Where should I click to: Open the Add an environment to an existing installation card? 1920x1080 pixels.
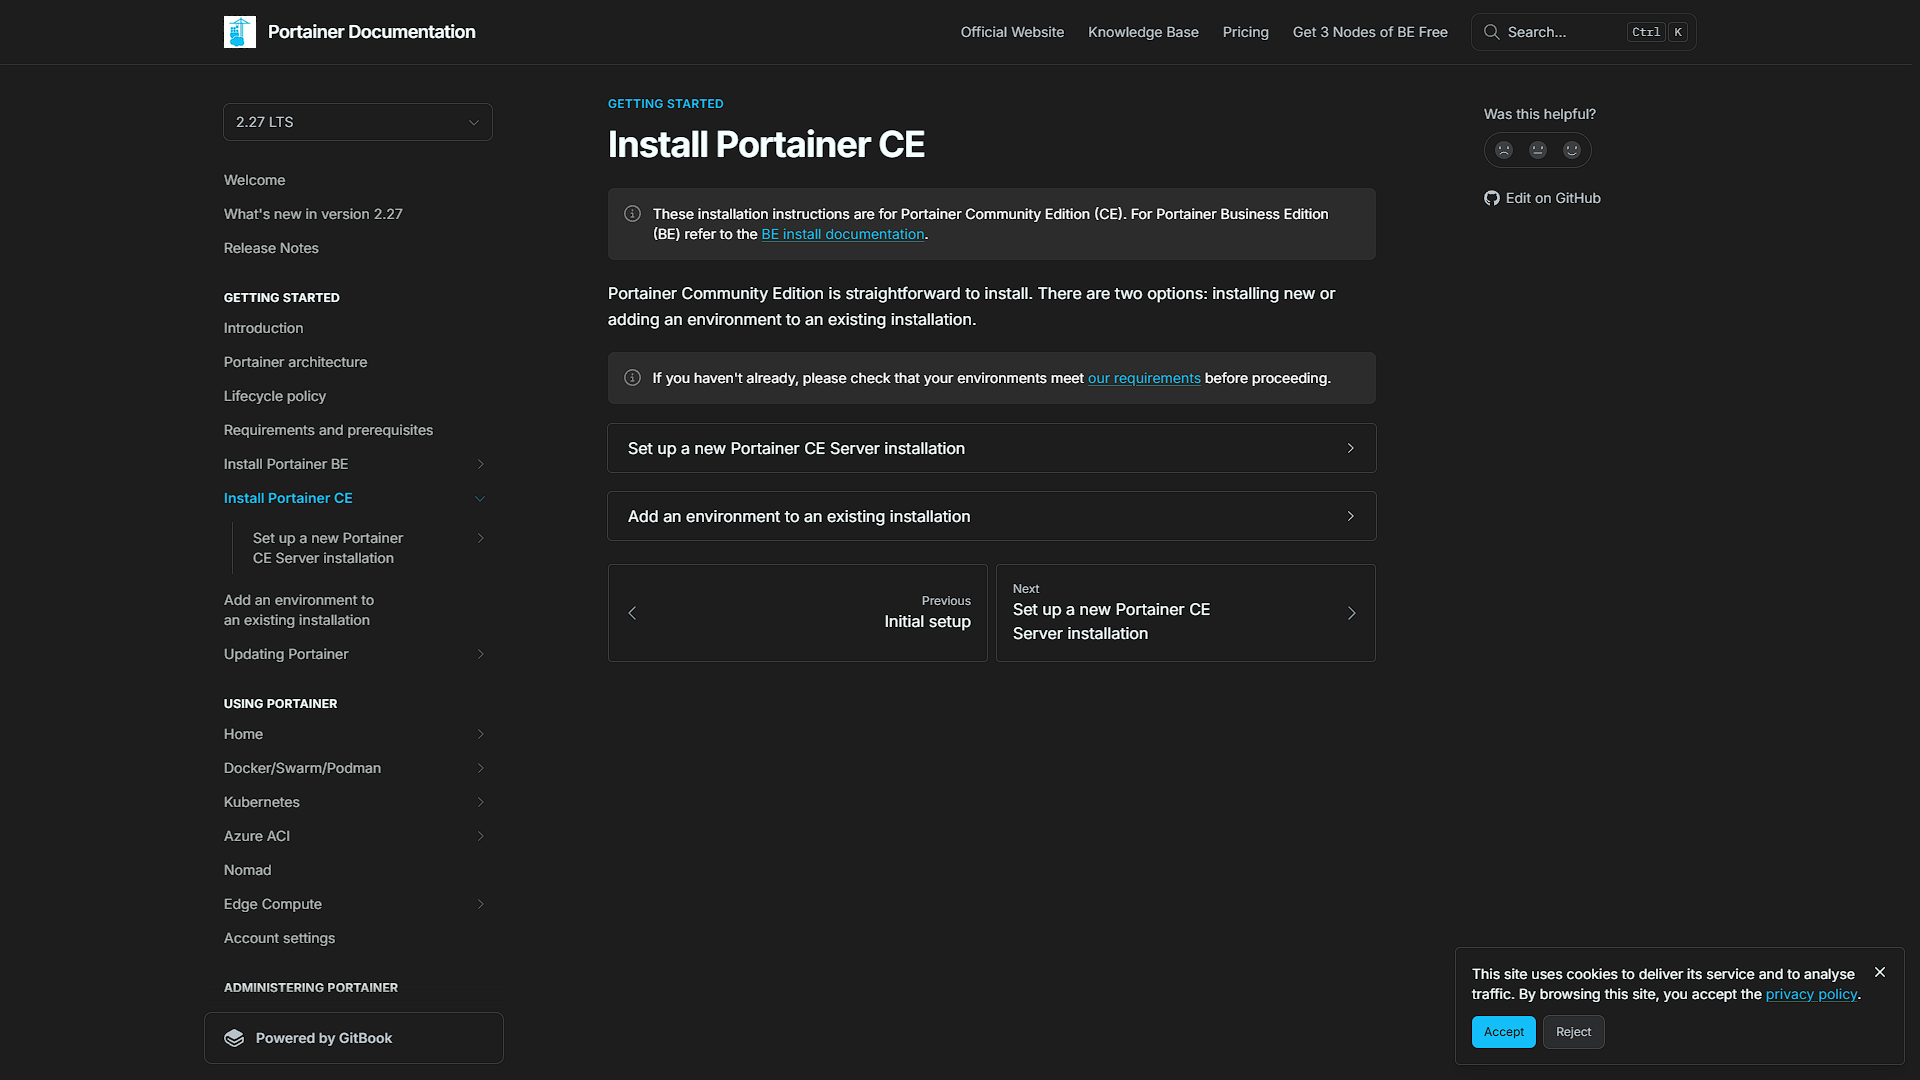pyautogui.click(x=992, y=516)
